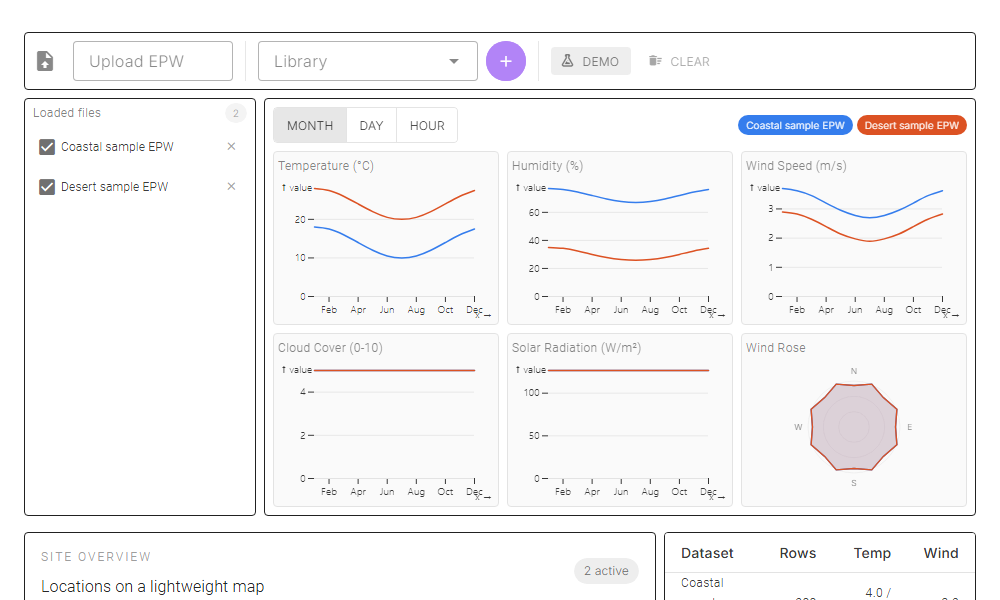
Task: Click the Library dropdown arrow
Action: 456,61
